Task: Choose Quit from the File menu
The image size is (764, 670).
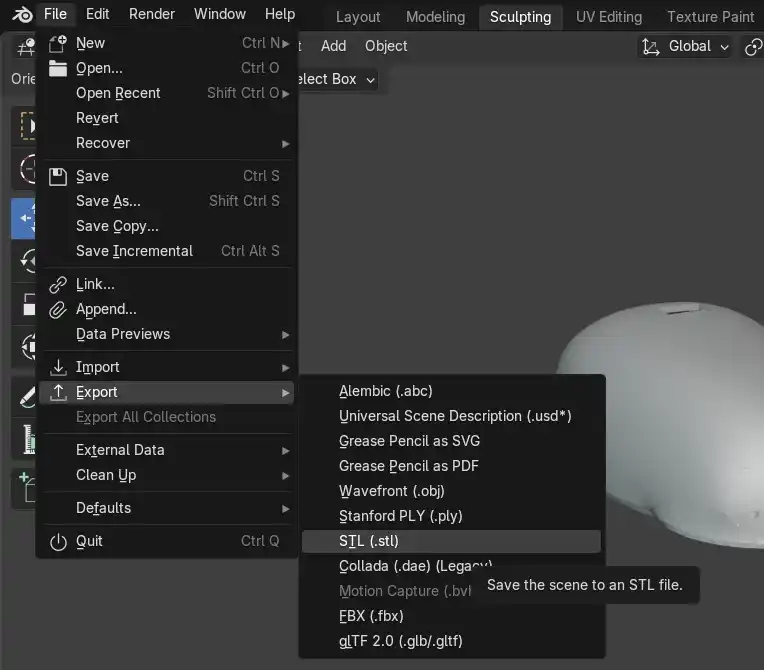Action: pyautogui.click(x=166, y=541)
